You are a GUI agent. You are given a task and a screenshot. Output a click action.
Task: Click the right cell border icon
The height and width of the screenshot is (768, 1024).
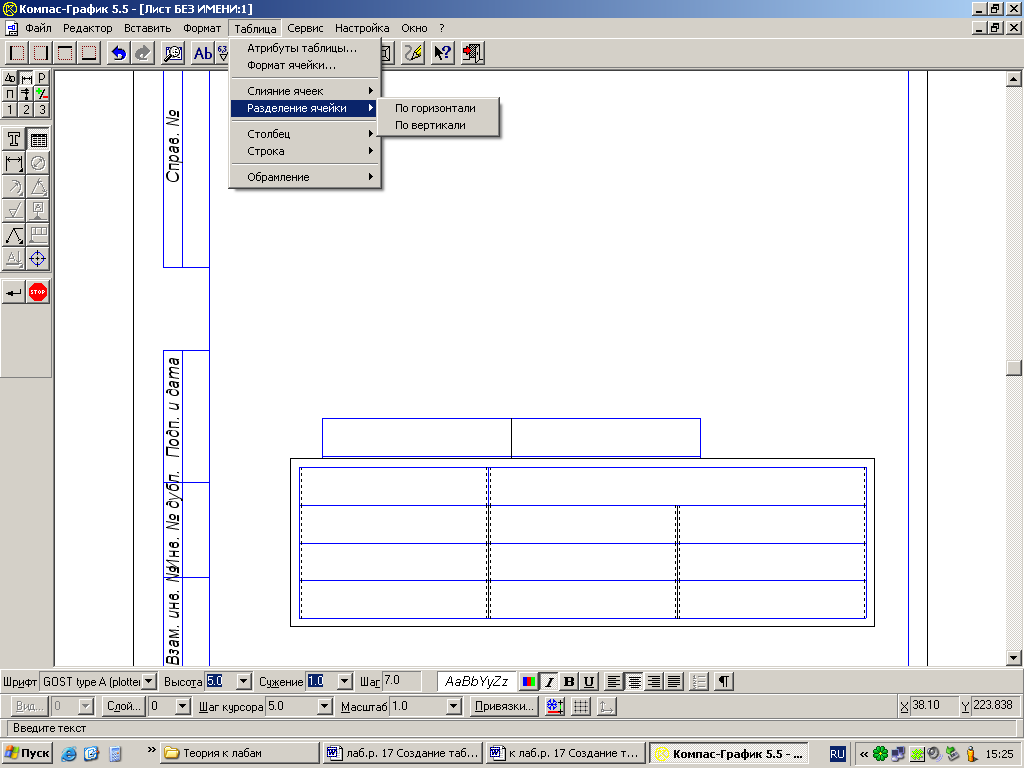point(41,53)
